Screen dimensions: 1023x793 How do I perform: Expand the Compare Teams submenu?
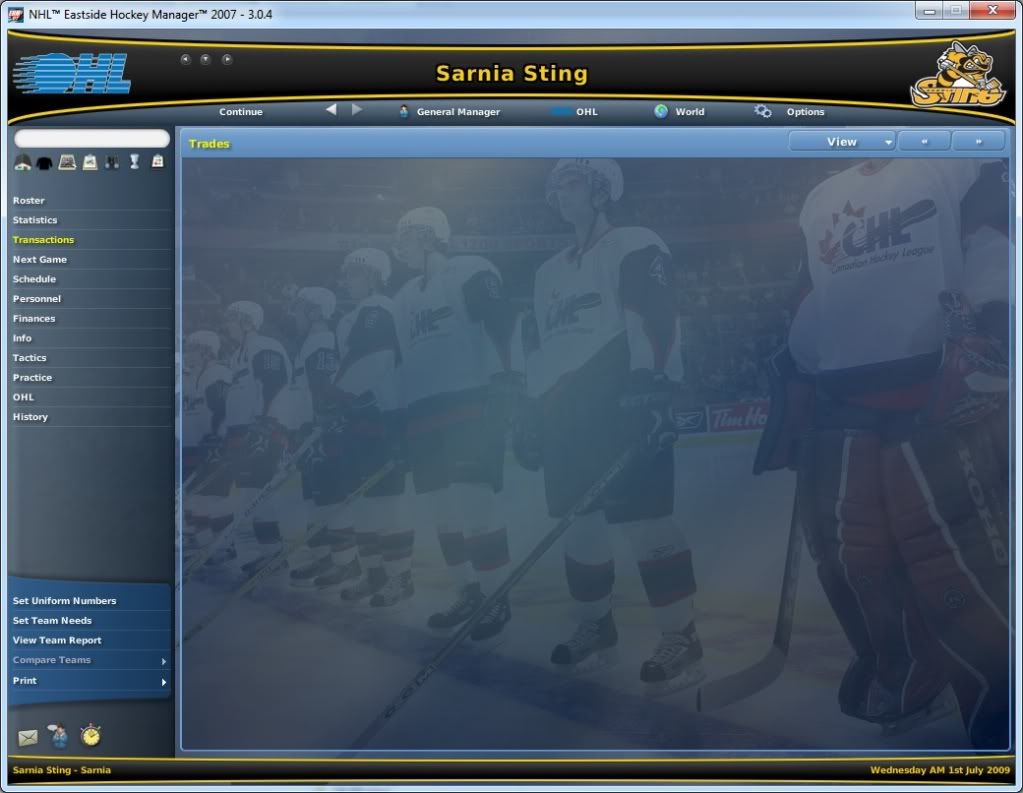[164, 661]
